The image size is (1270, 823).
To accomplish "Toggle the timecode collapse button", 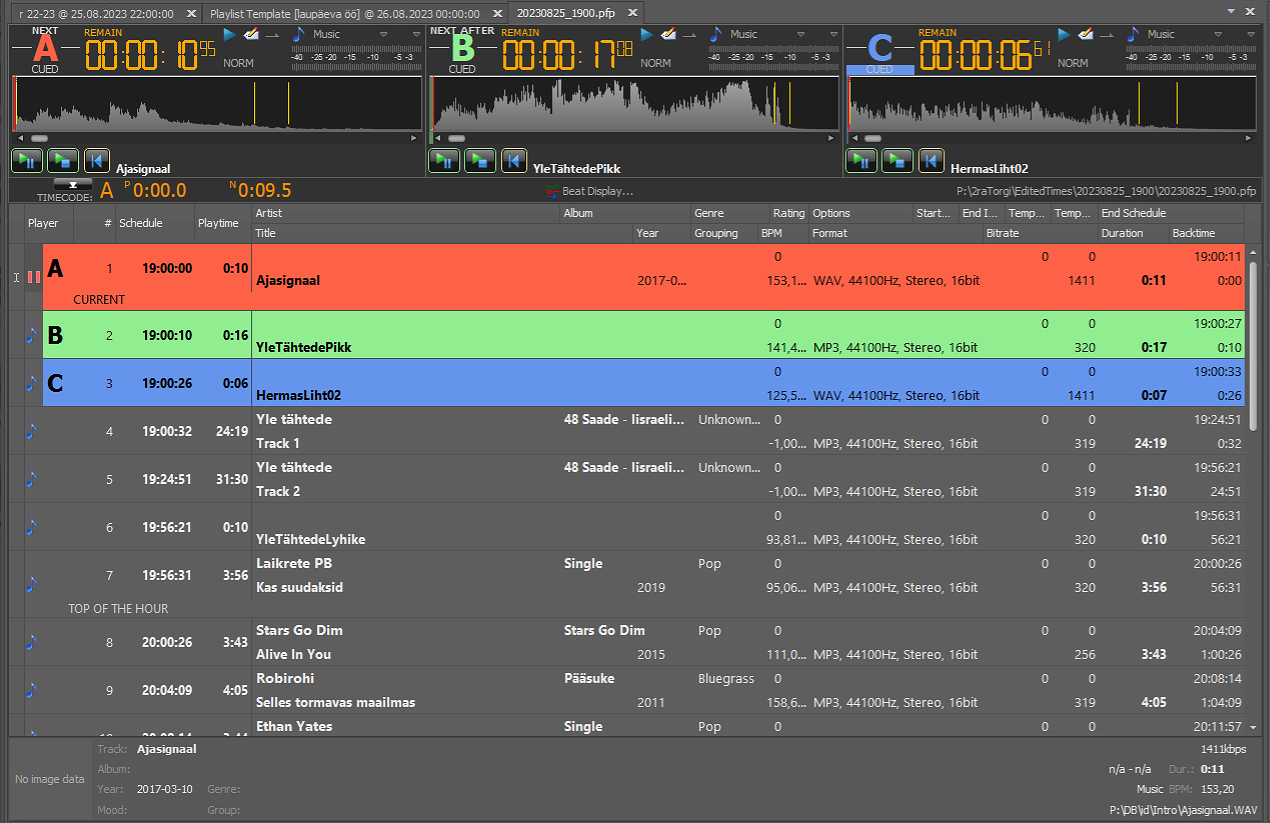I will (x=72, y=184).
